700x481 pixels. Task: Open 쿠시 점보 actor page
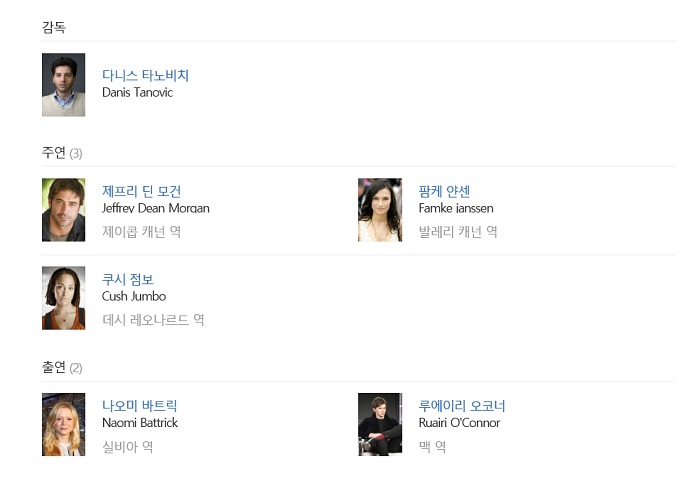coord(128,279)
